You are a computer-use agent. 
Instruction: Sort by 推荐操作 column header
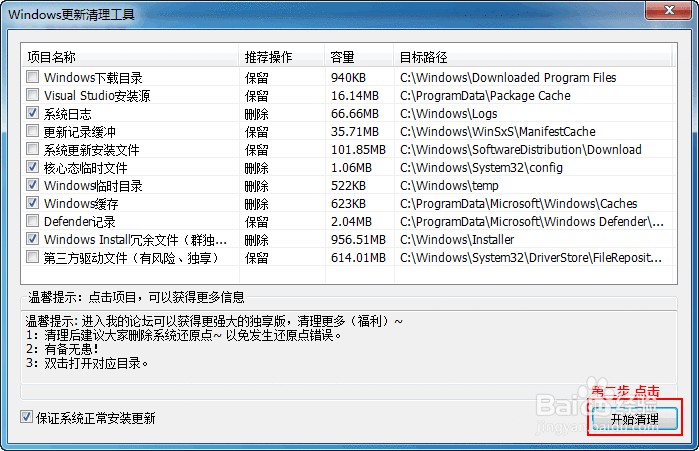coord(281,57)
